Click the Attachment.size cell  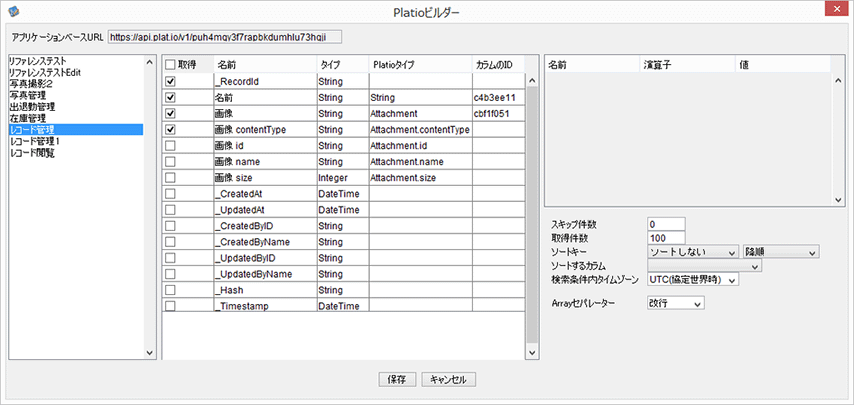click(x=420, y=177)
